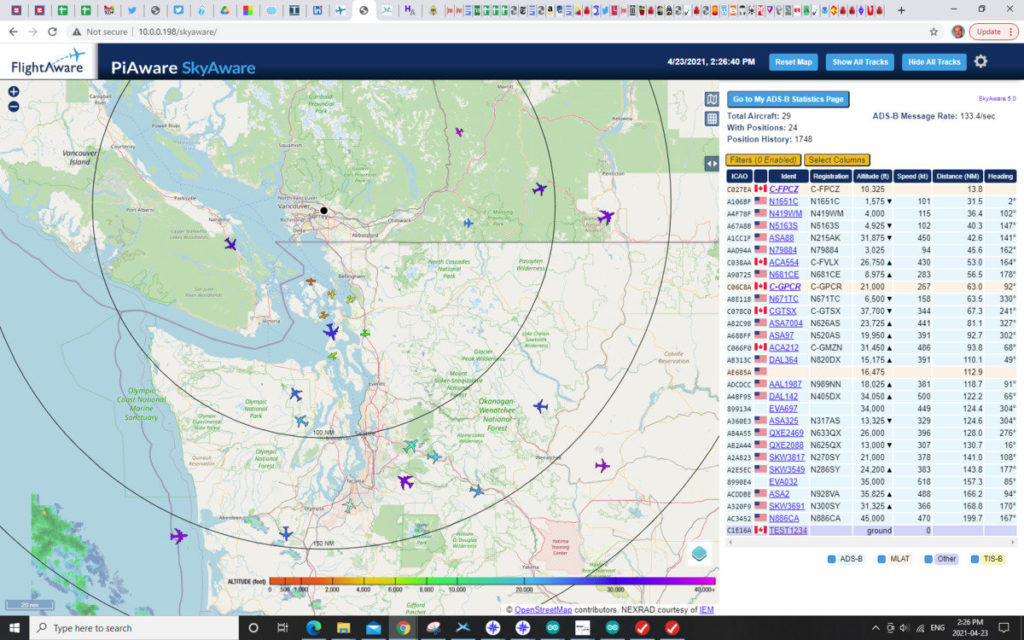Open the C-FPCZ flight link
Image resolution: width=1024 pixels, height=640 pixels.
point(784,189)
